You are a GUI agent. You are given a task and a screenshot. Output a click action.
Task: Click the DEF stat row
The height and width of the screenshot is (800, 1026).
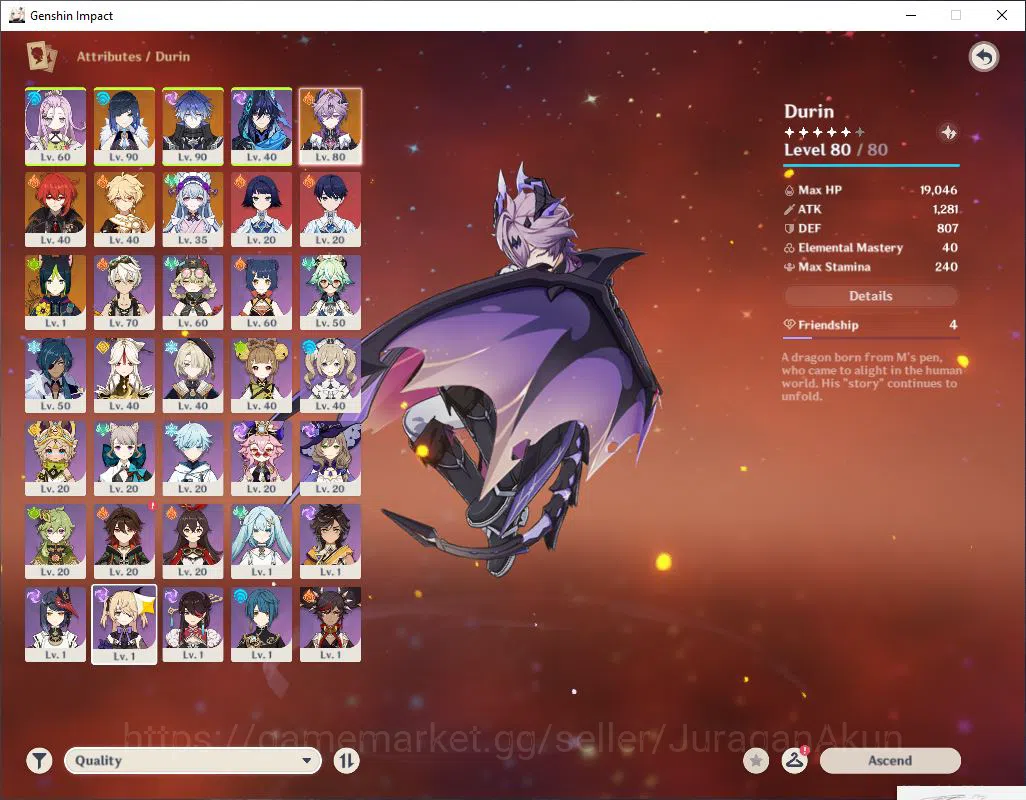870,228
